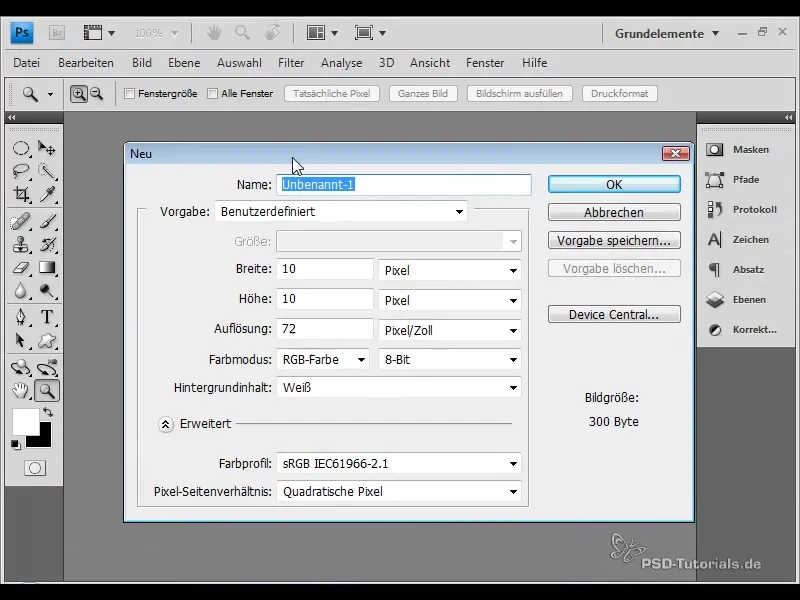Select the Hand tool in toolbox
This screenshot has height=600, width=800.
click(21, 391)
